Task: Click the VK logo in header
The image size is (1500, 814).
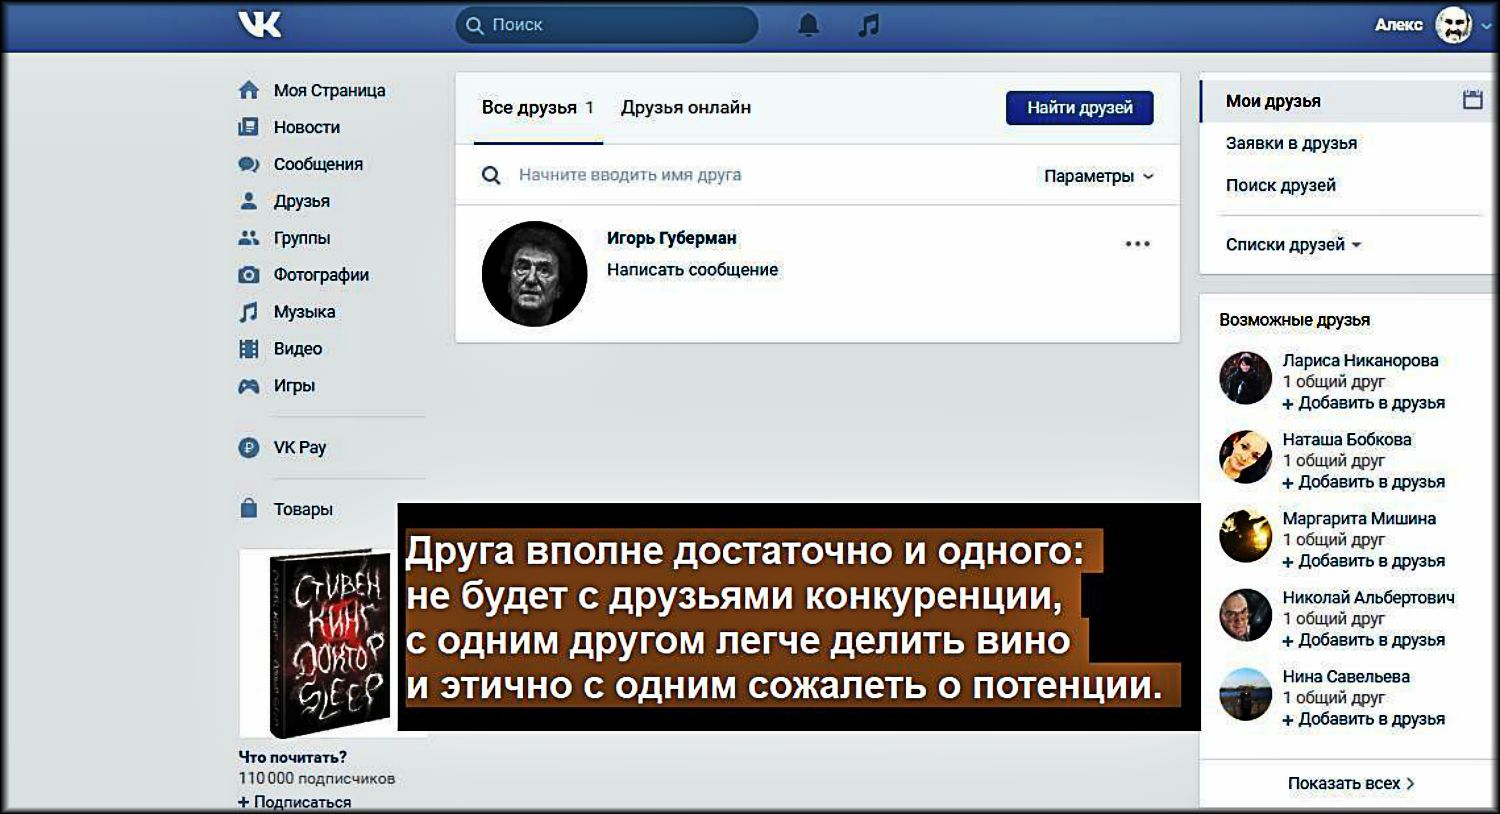Action: 260,25
